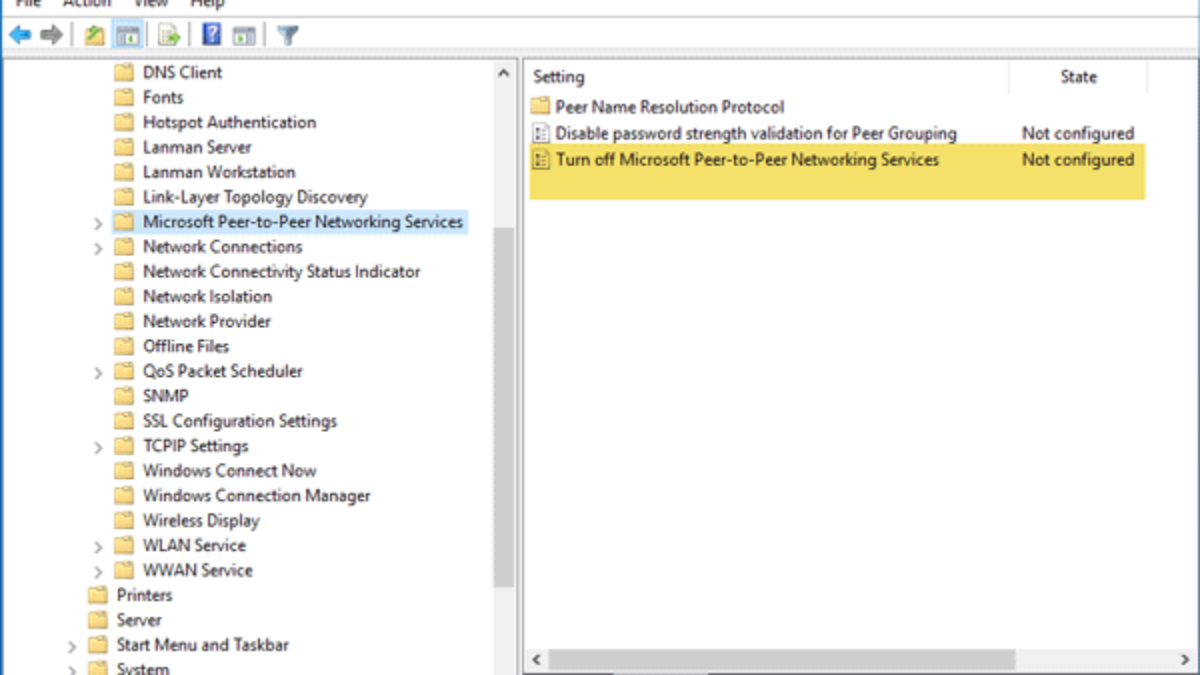Open the View menu
The height and width of the screenshot is (675, 1200).
pyautogui.click(x=151, y=4)
